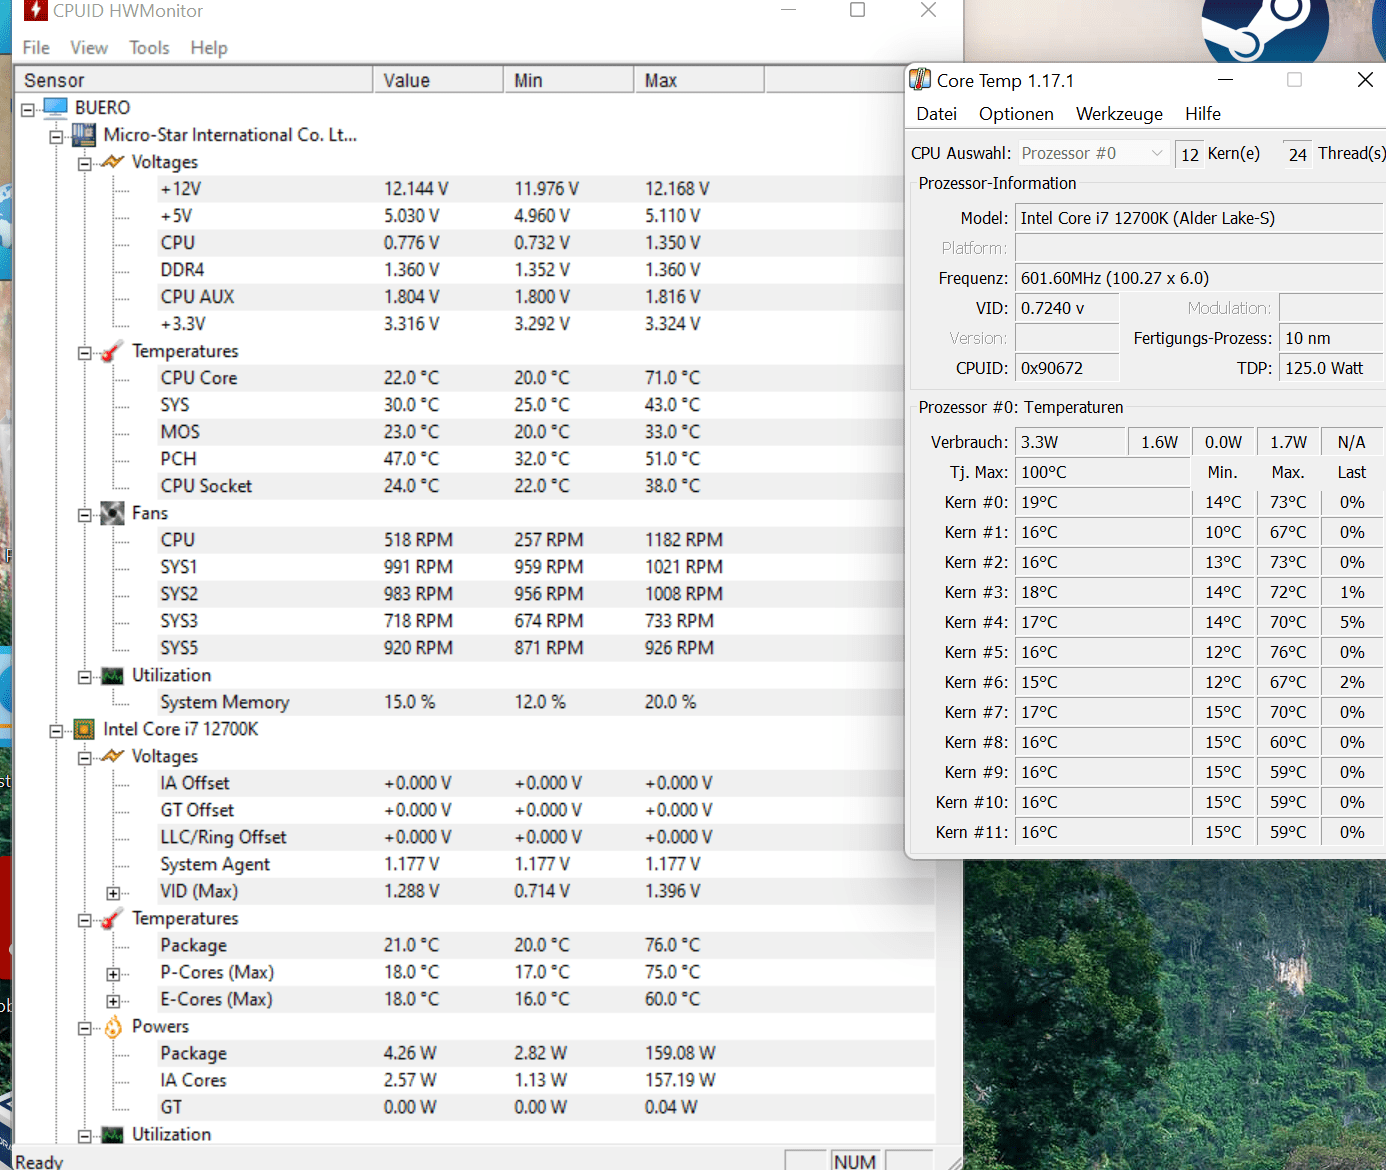Click the Powers flame icon

click(x=113, y=1027)
